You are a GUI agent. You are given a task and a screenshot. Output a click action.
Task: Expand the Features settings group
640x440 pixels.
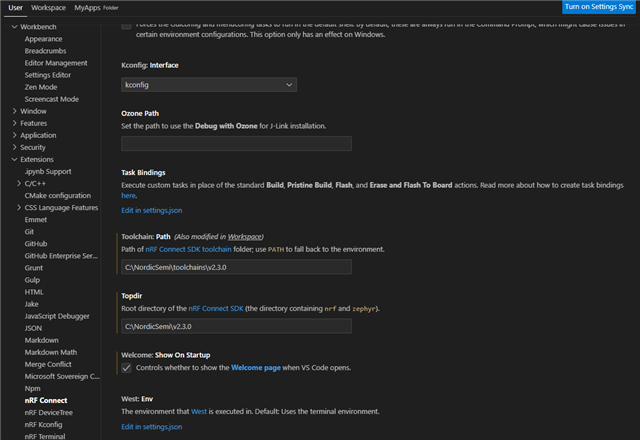click(15, 123)
